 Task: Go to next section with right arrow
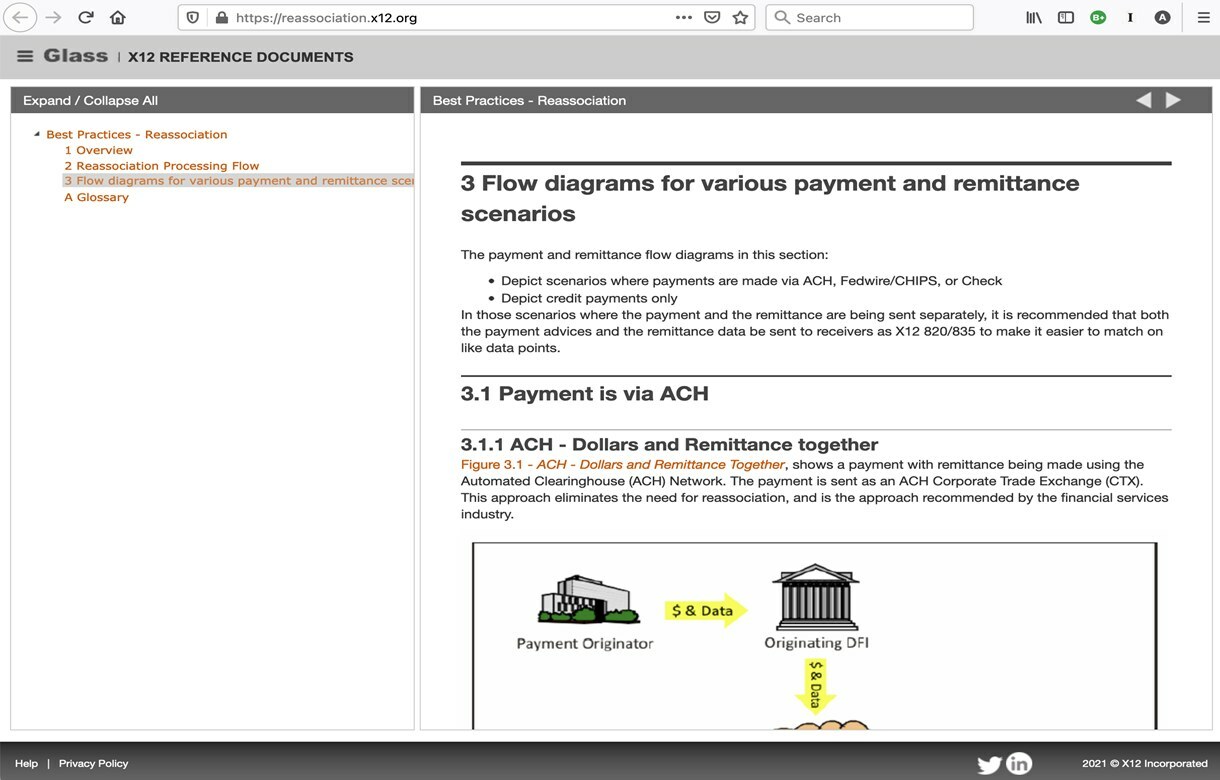point(1174,100)
